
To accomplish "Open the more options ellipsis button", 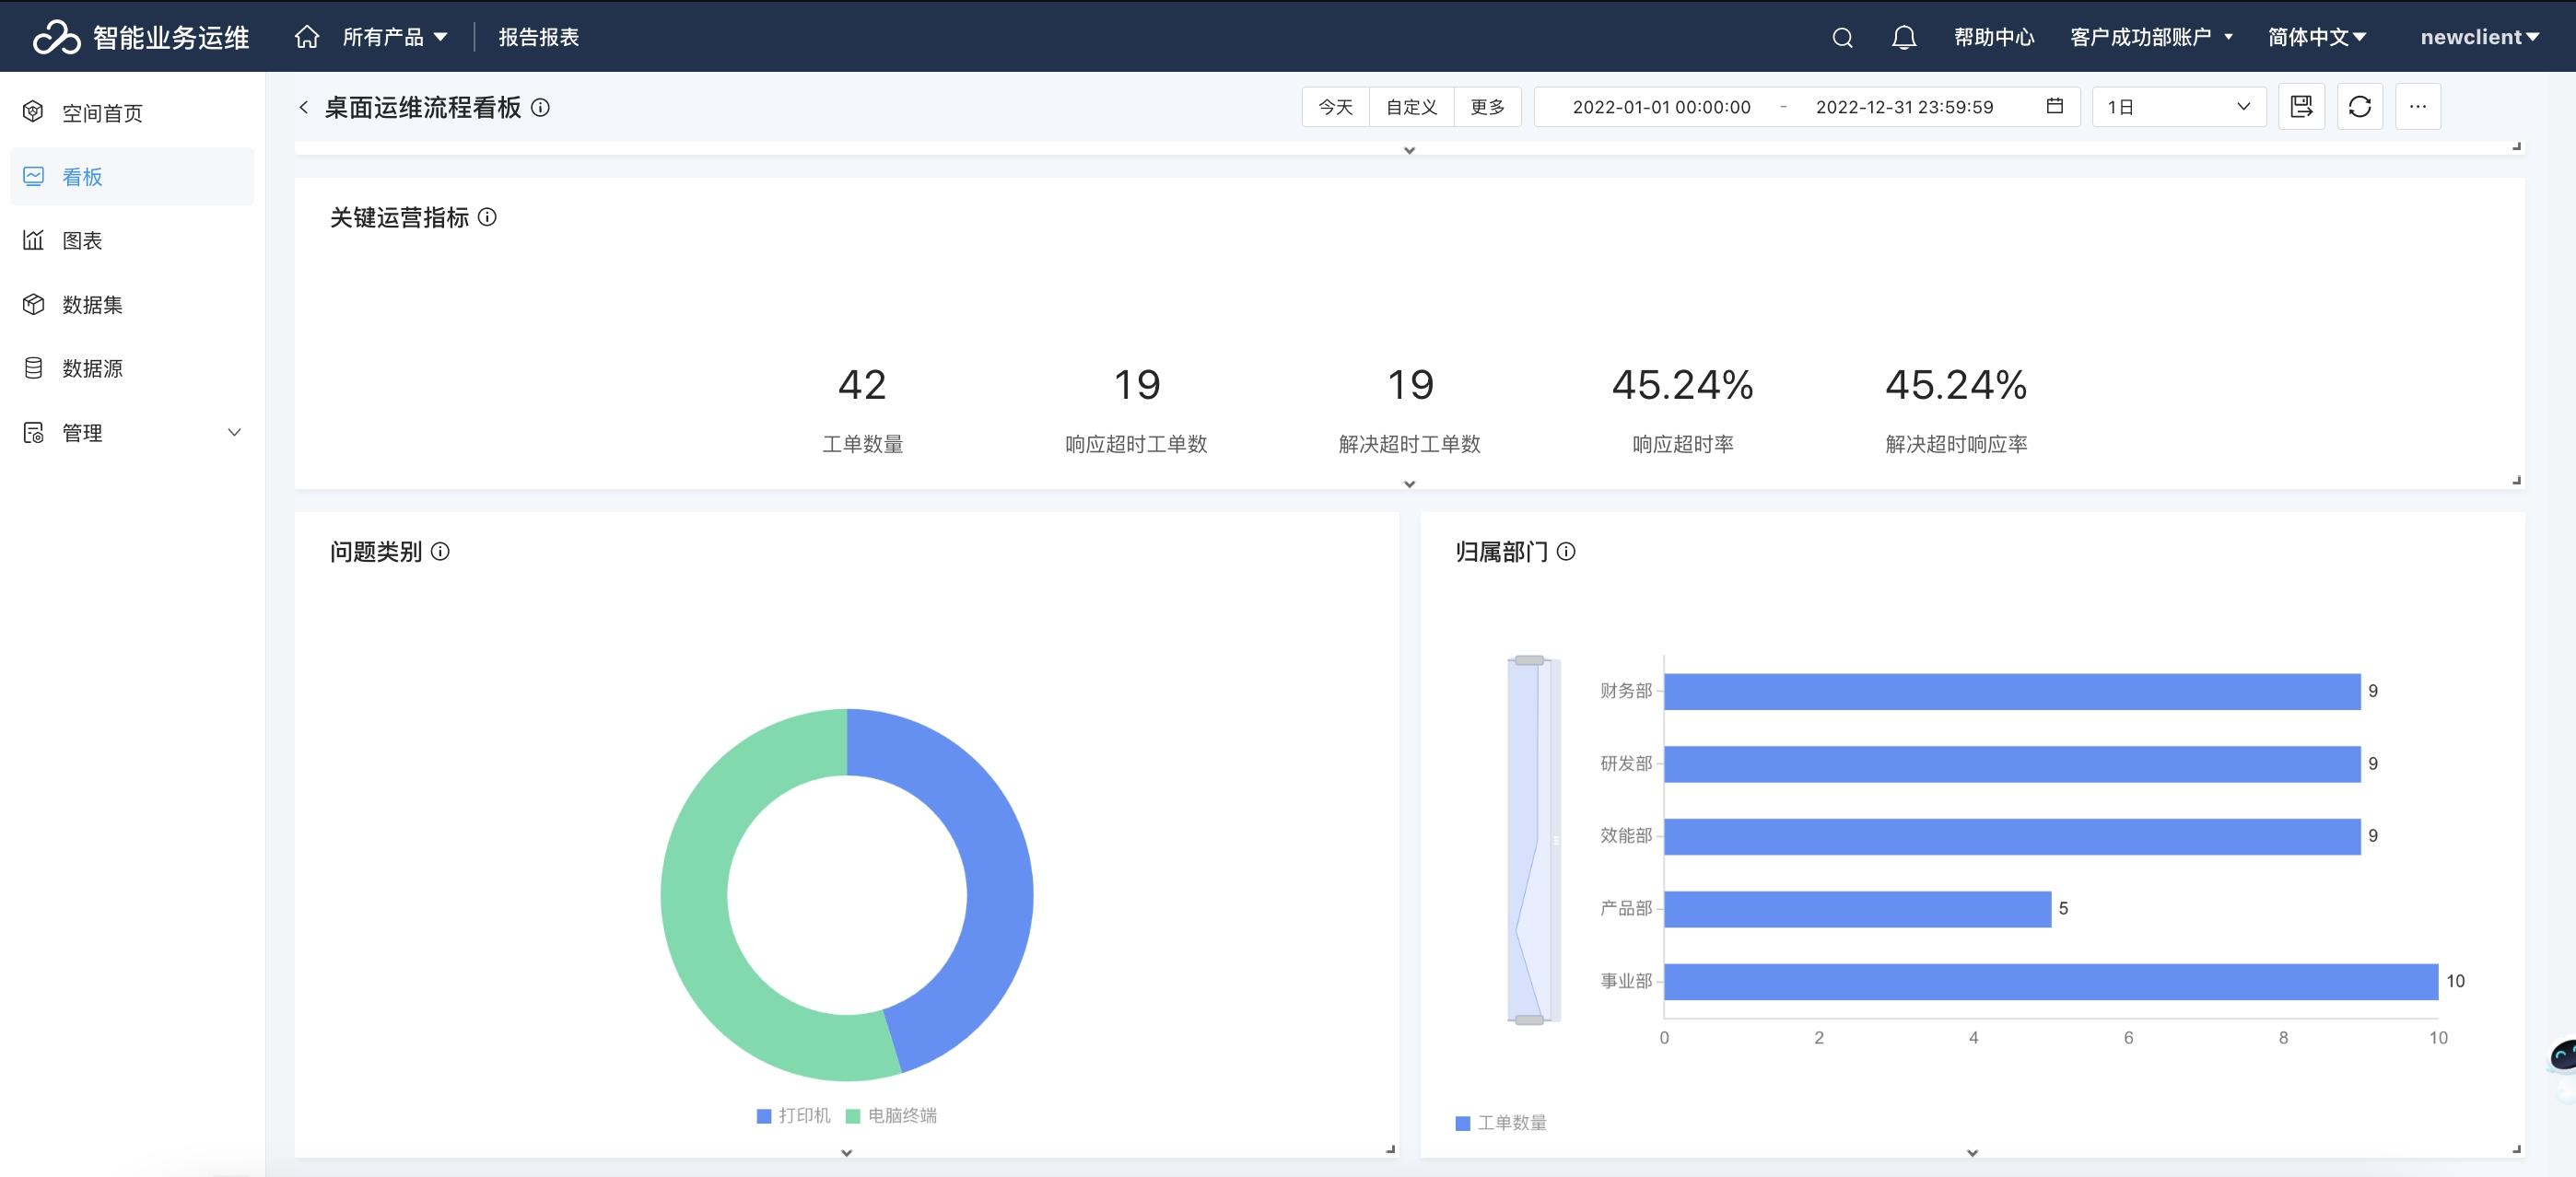I will tap(2418, 106).
